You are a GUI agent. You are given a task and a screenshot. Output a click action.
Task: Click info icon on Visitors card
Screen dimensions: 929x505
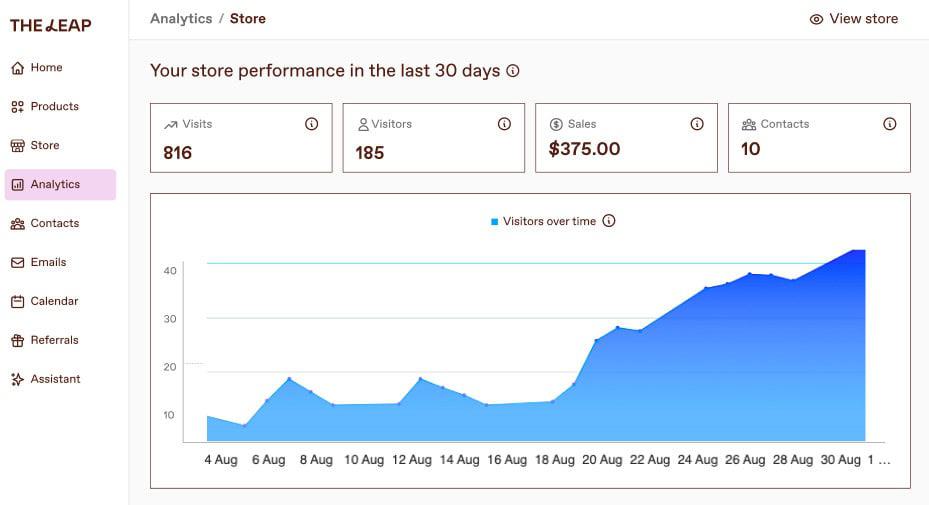click(x=504, y=124)
